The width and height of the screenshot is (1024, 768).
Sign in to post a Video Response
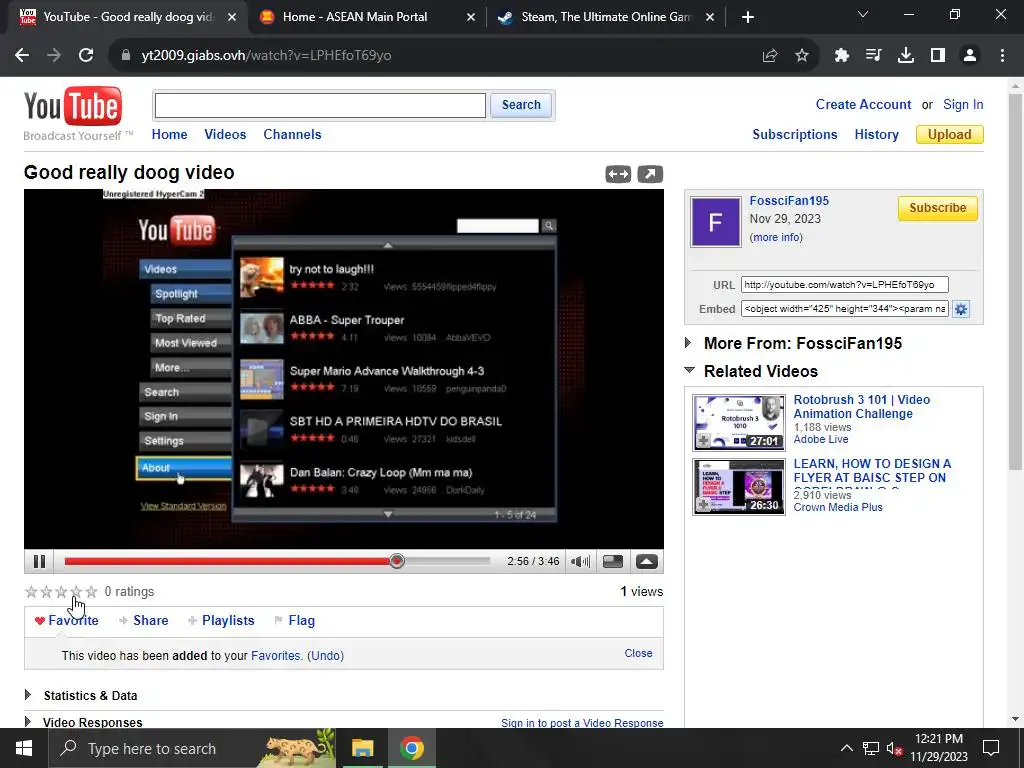582,723
